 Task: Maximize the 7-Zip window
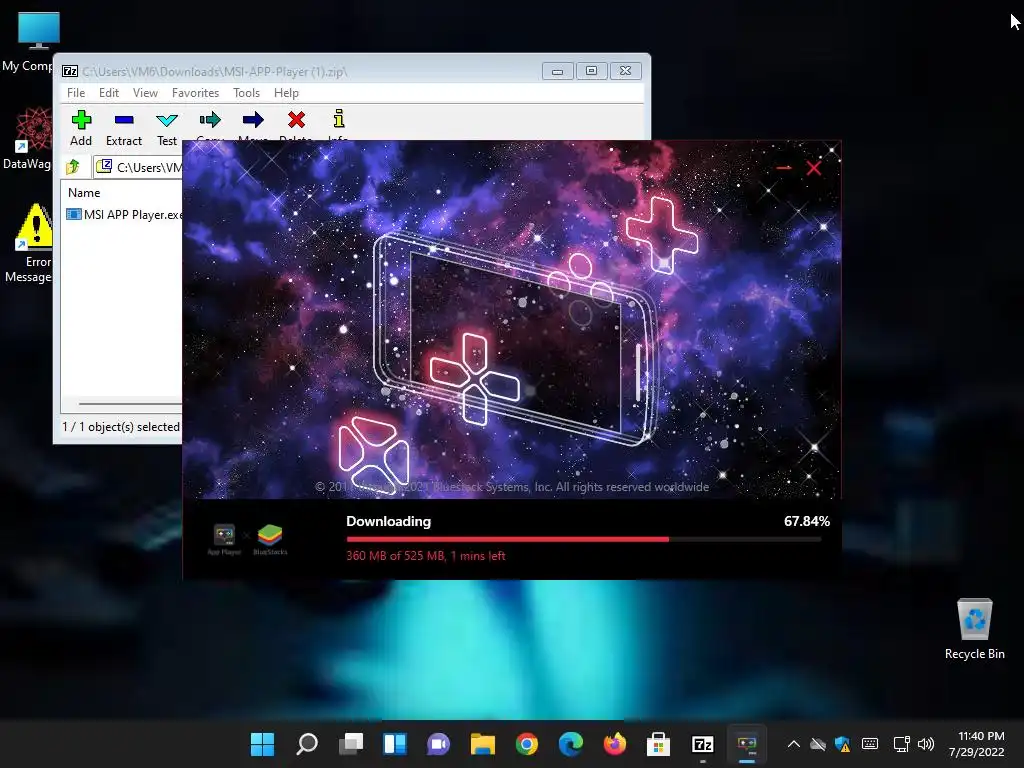pos(591,71)
